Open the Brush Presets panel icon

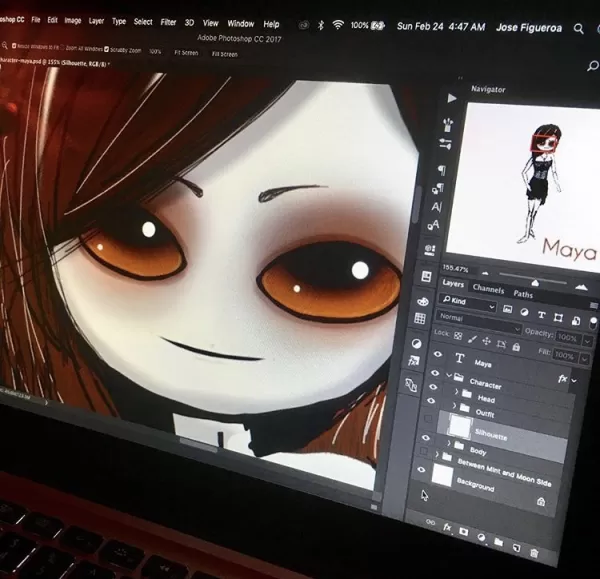447,125
